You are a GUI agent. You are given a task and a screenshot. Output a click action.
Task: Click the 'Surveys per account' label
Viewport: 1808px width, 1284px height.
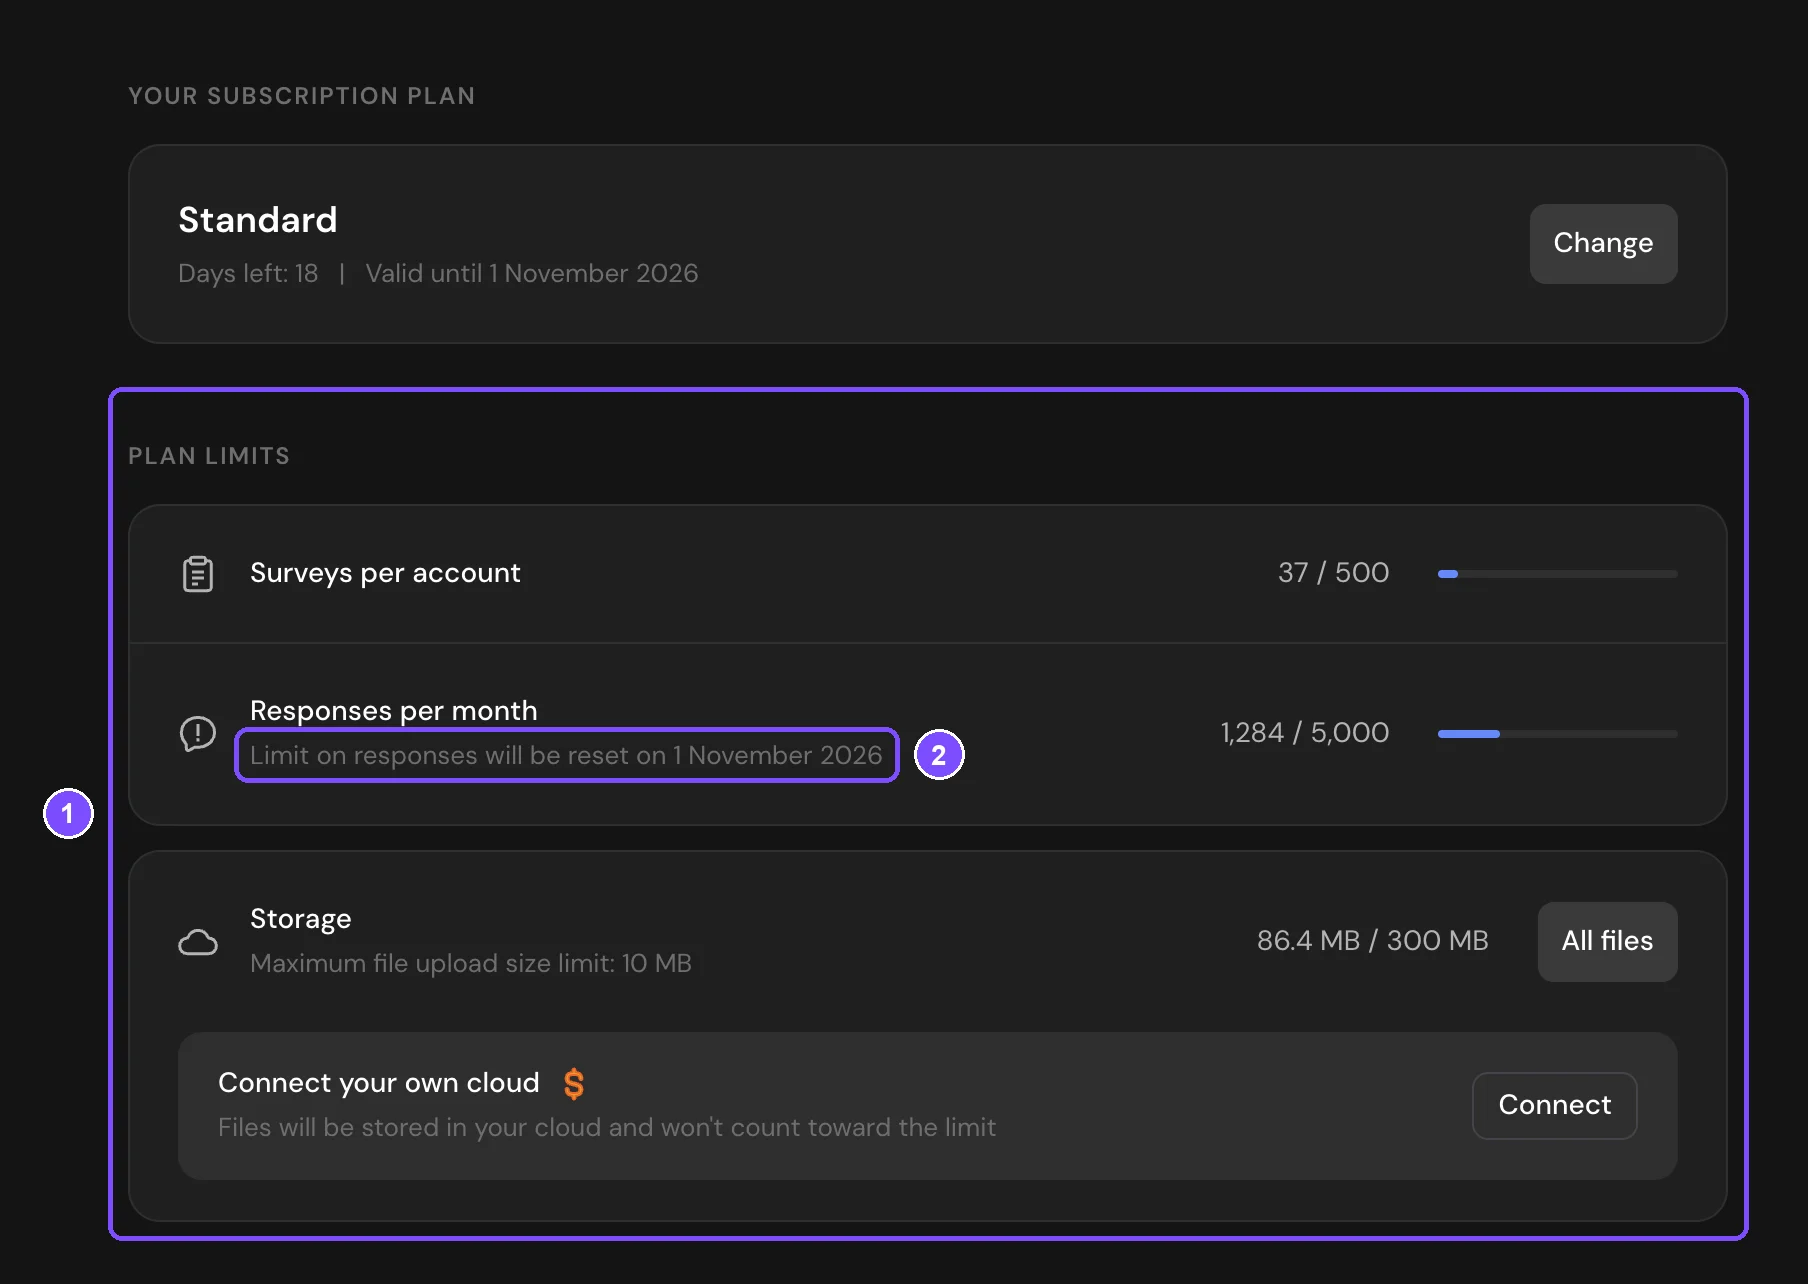385,573
